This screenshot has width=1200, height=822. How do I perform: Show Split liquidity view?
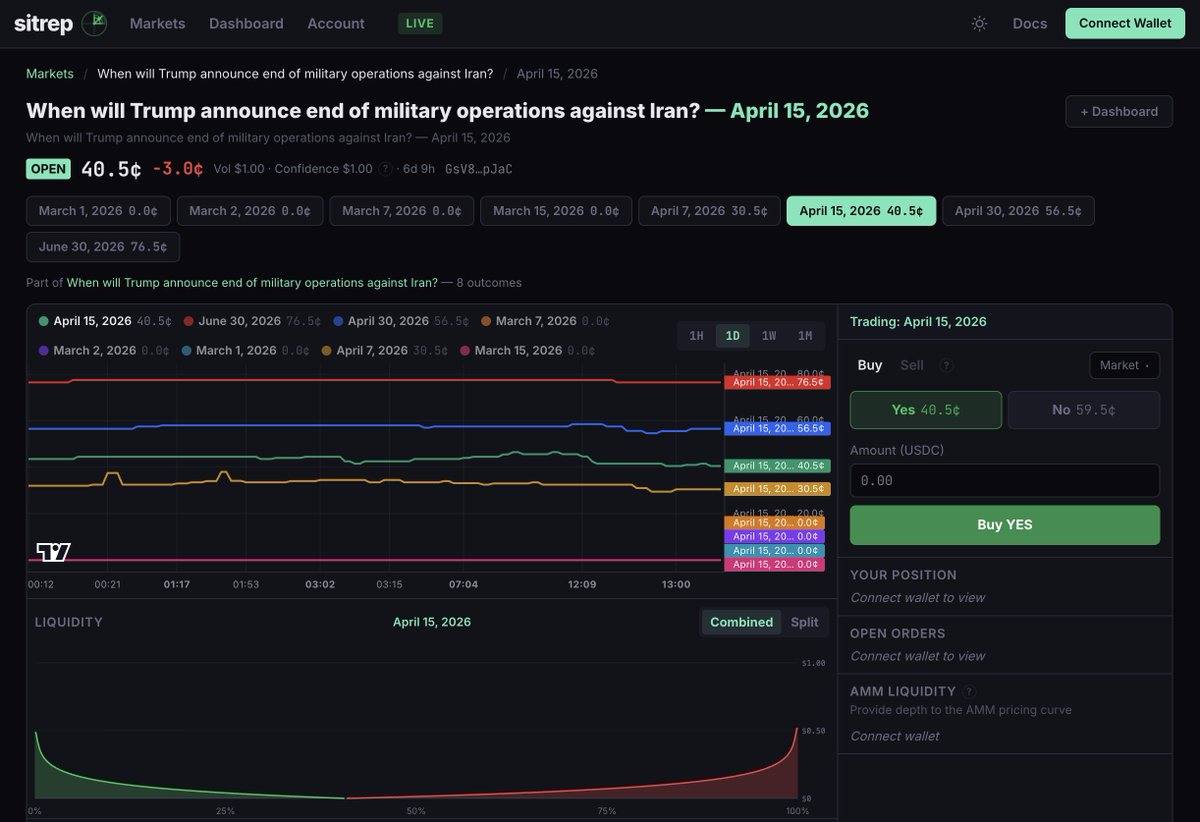(x=804, y=622)
